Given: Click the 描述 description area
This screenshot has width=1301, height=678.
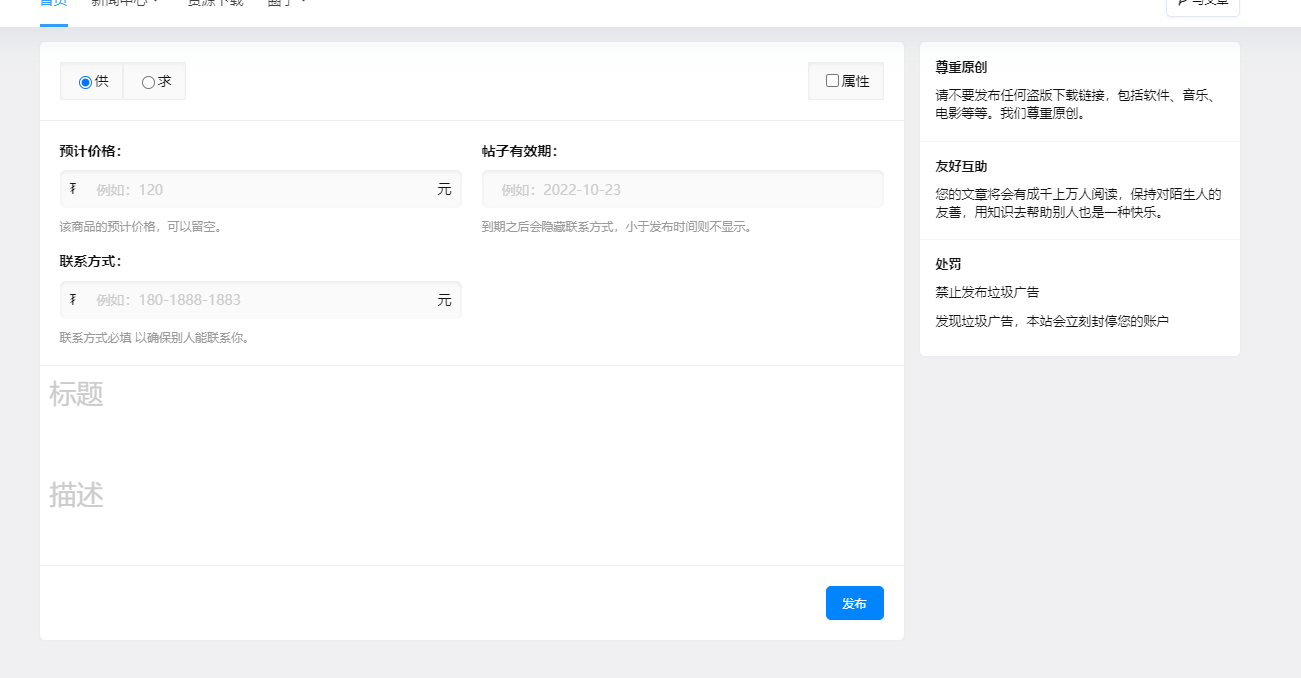Looking at the screenshot, I should [x=472, y=495].
